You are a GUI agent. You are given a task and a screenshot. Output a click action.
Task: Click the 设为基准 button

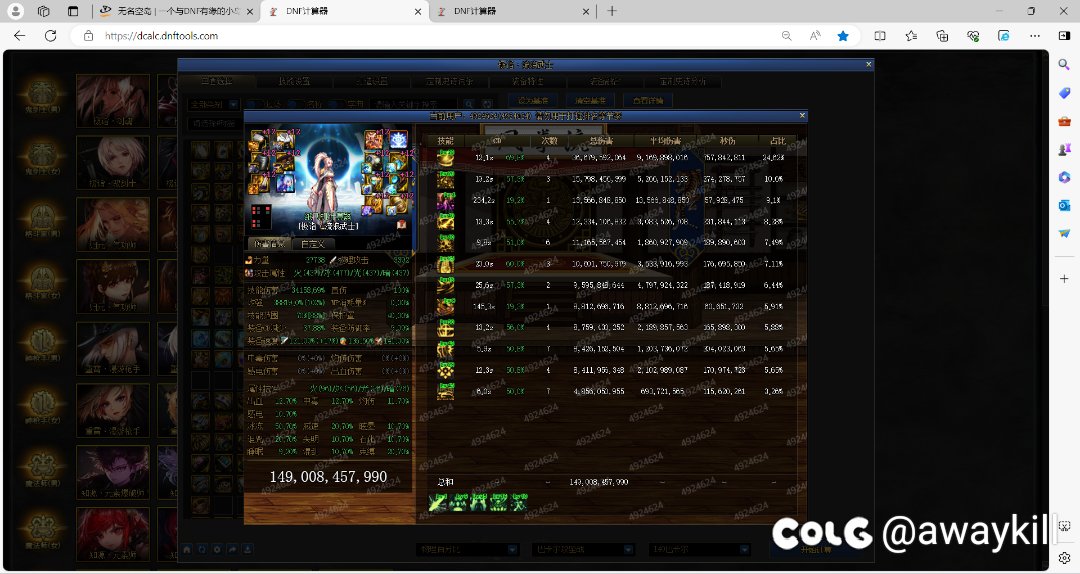pos(532,101)
